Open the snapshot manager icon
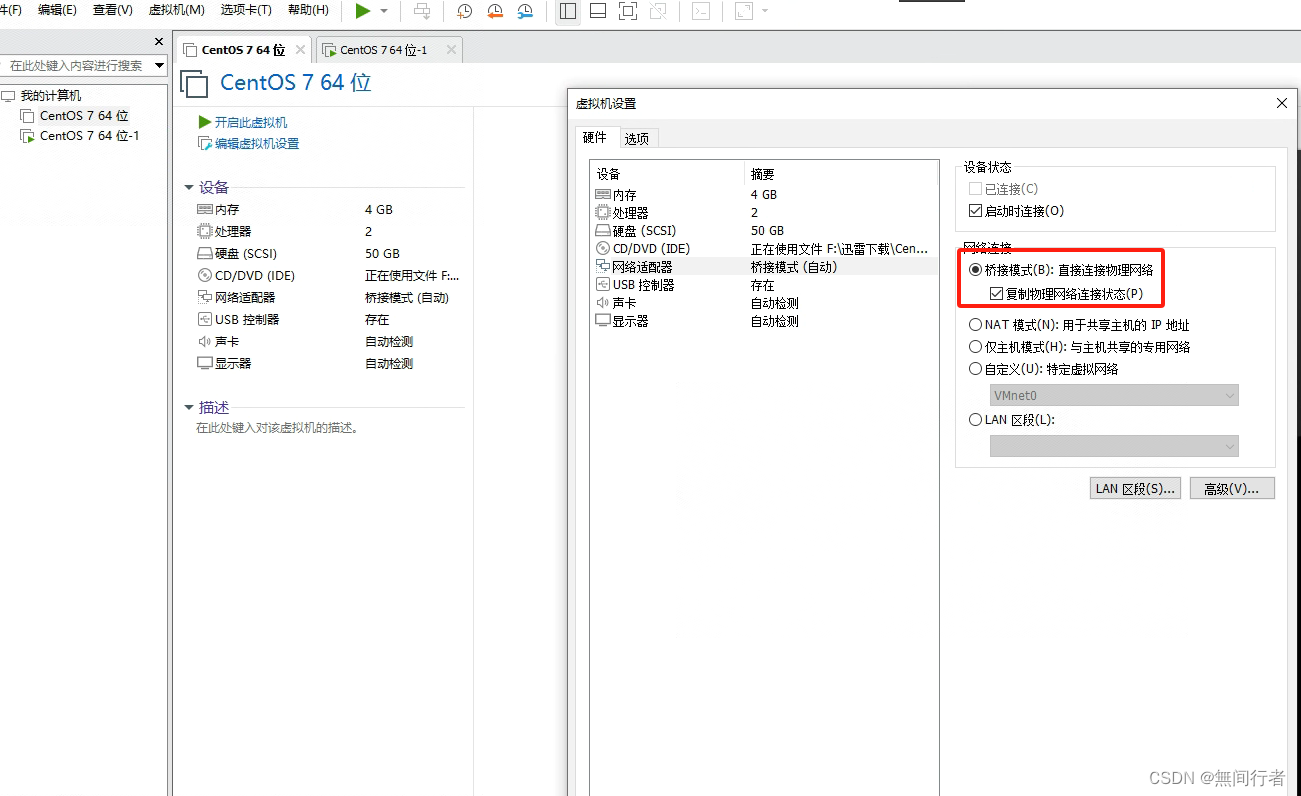This screenshot has width=1301, height=796. click(x=525, y=11)
